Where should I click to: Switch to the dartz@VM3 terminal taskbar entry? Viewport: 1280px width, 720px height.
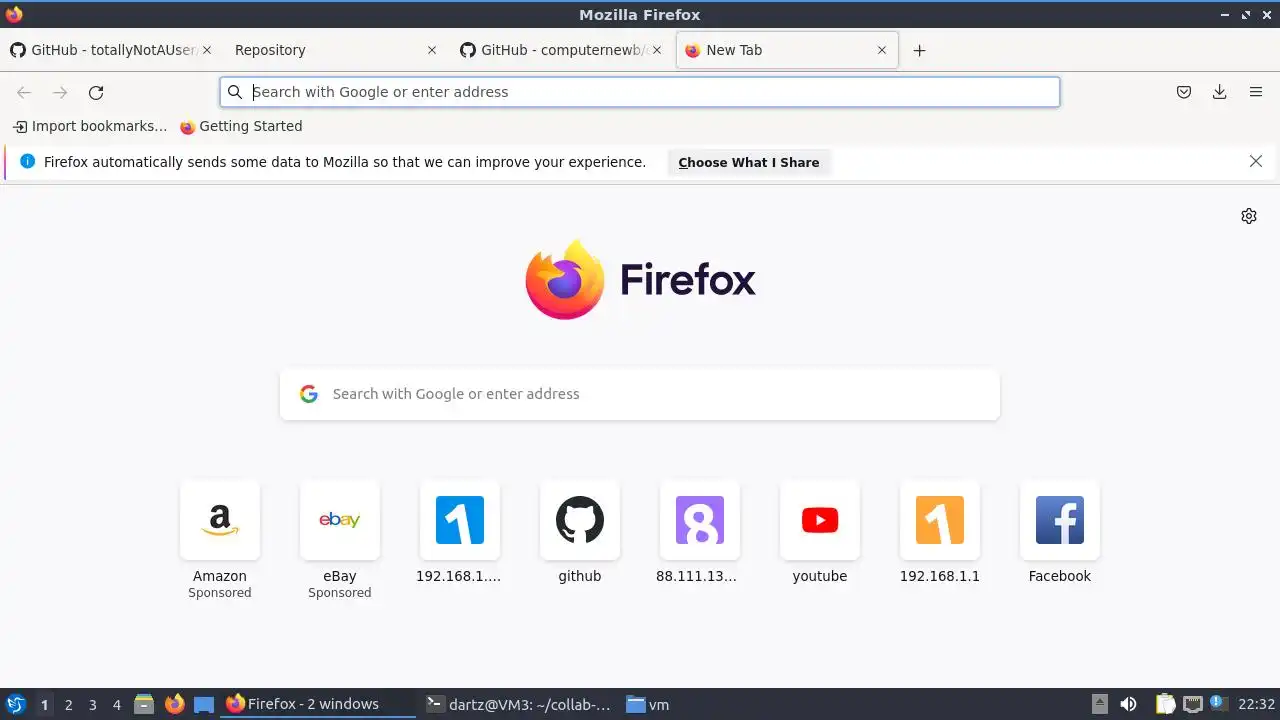point(519,704)
